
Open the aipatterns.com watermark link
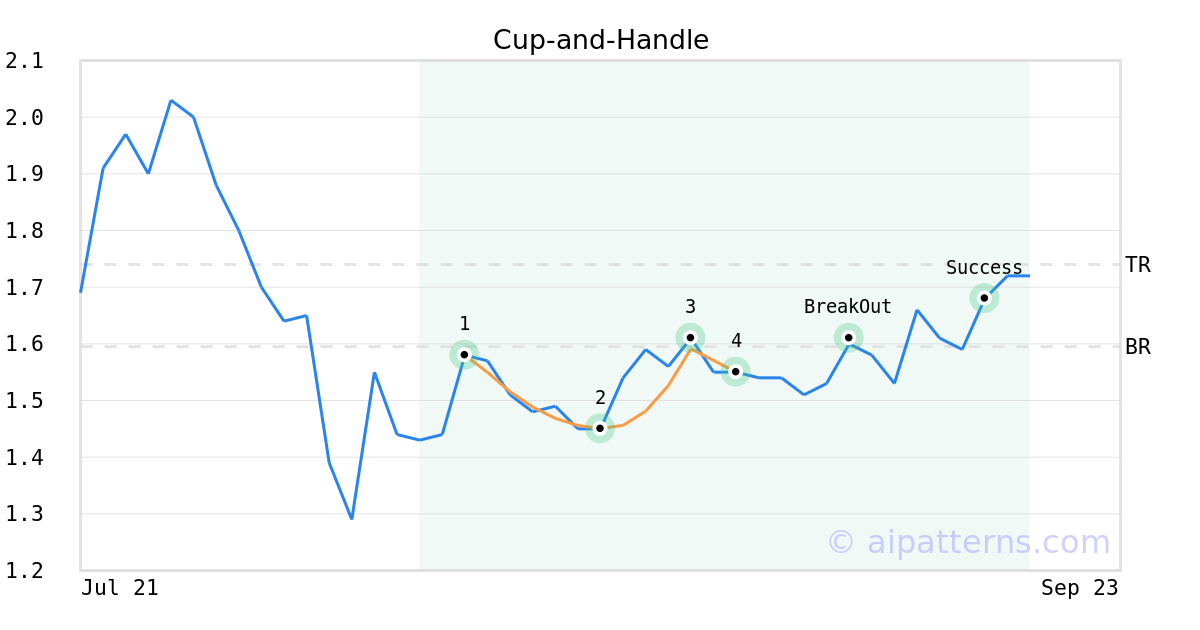[x=968, y=542]
